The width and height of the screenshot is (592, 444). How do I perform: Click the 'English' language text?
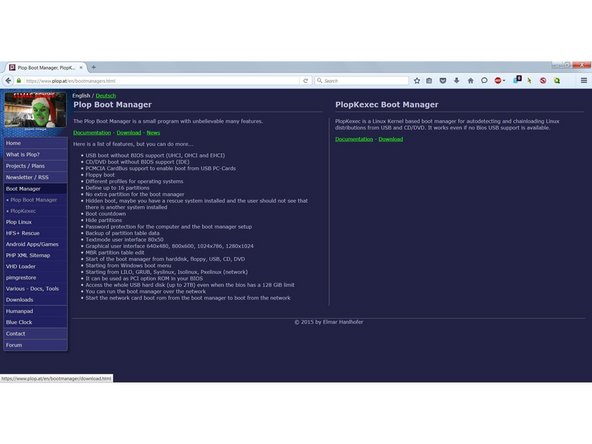click(x=81, y=96)
